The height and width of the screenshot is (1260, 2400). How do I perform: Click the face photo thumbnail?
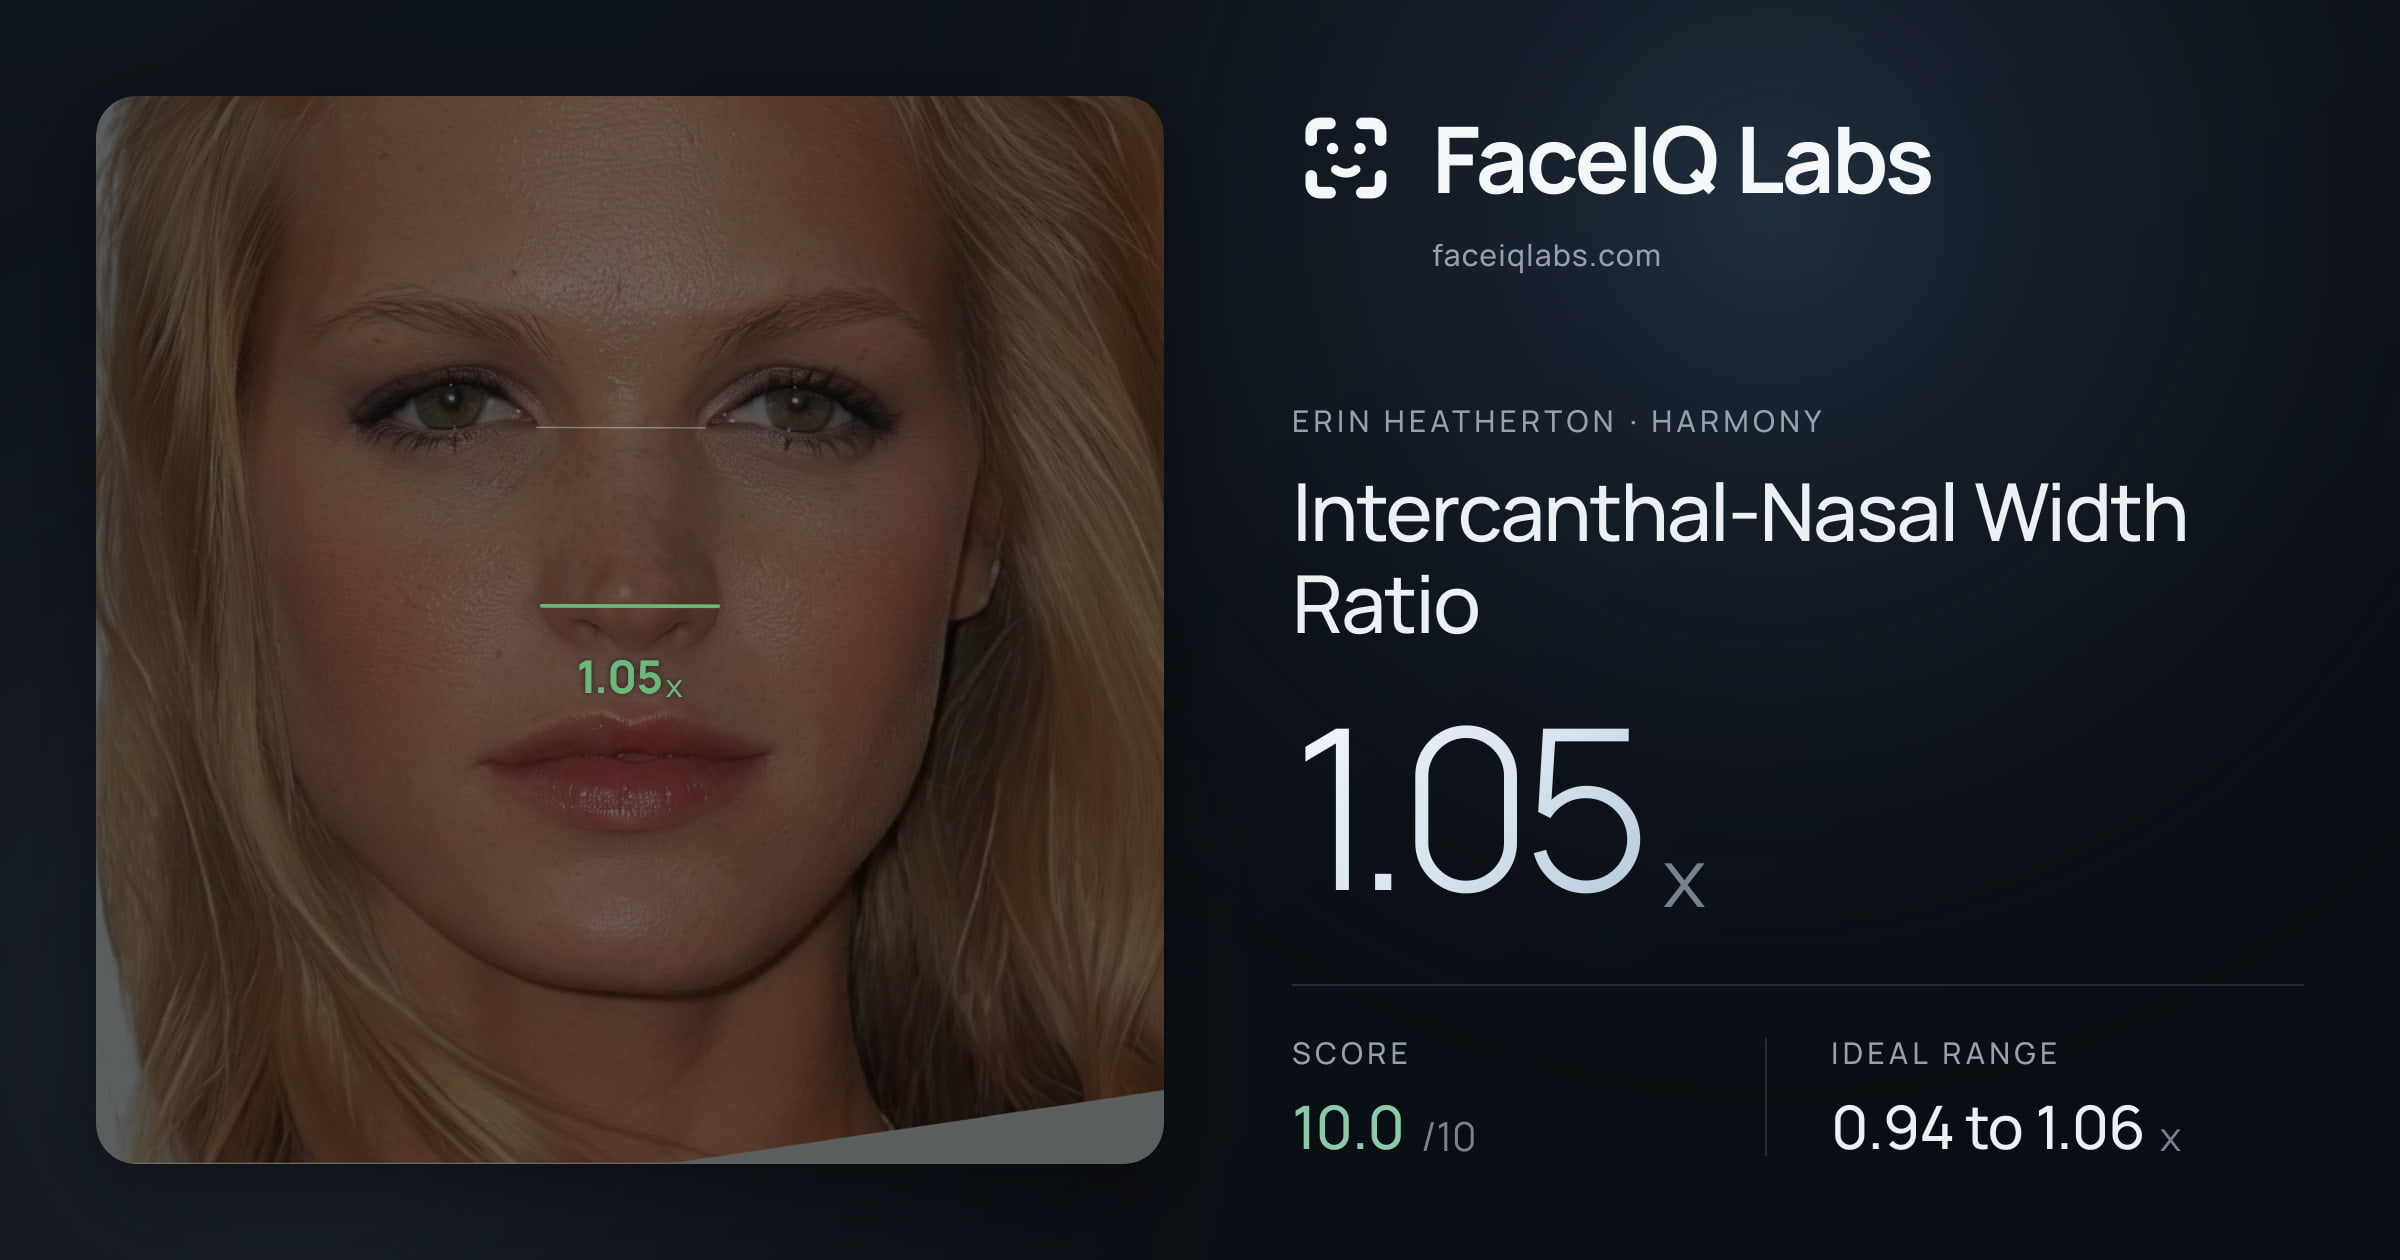pyautogui.click(x=630, y=629)
